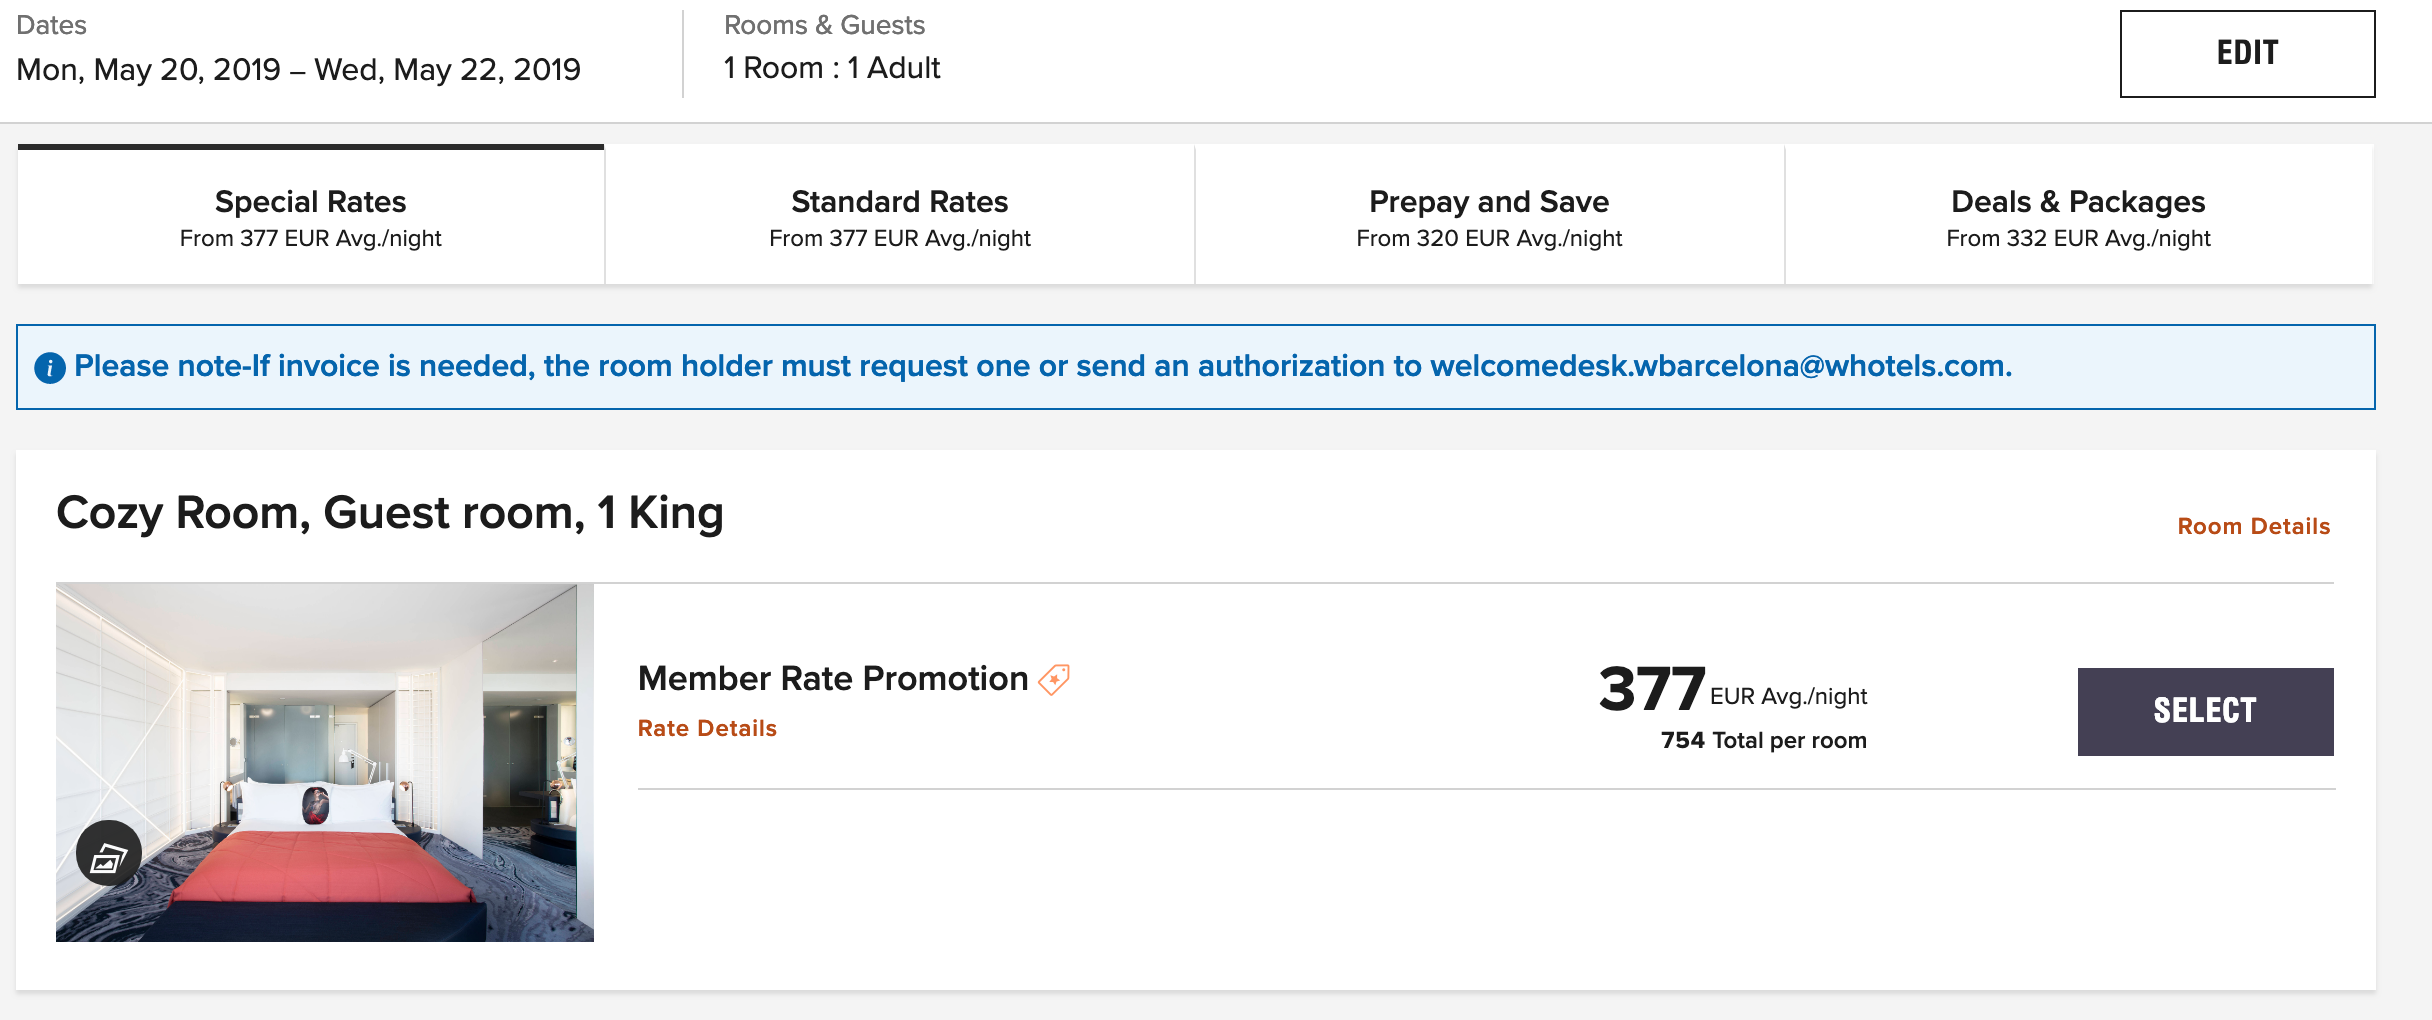The height and width of the screenshot is (1020, 2432).
Task: Open the Standard Rates tab
Action: tap(899, 216)
